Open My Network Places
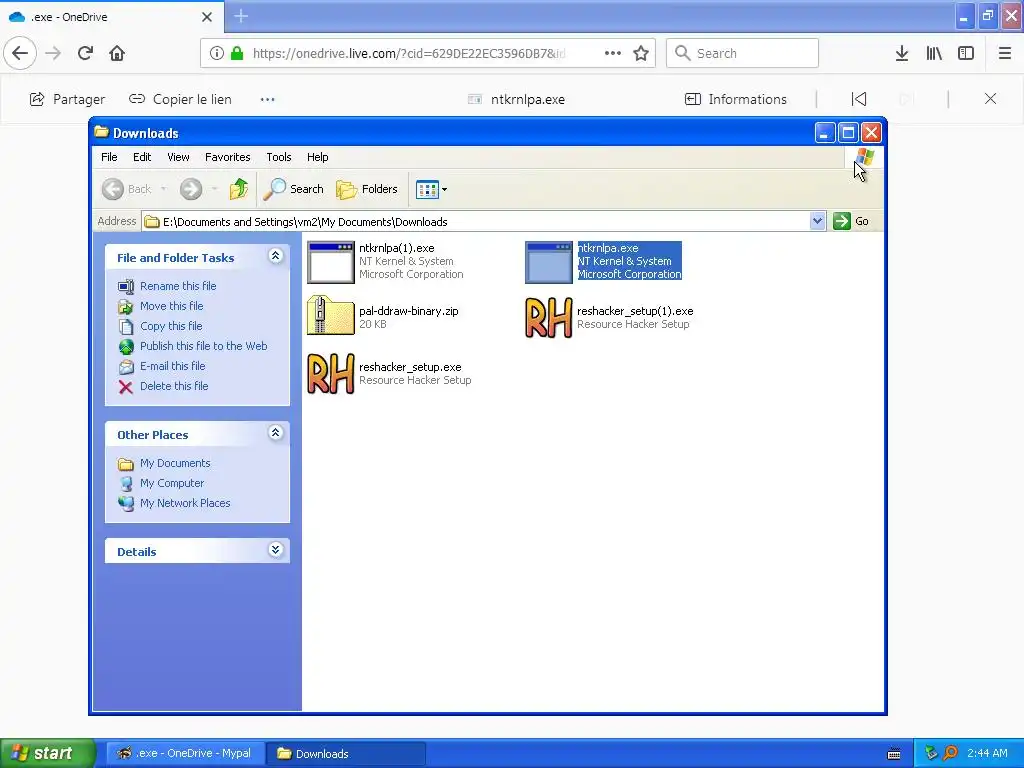 (x=185, y=504)
